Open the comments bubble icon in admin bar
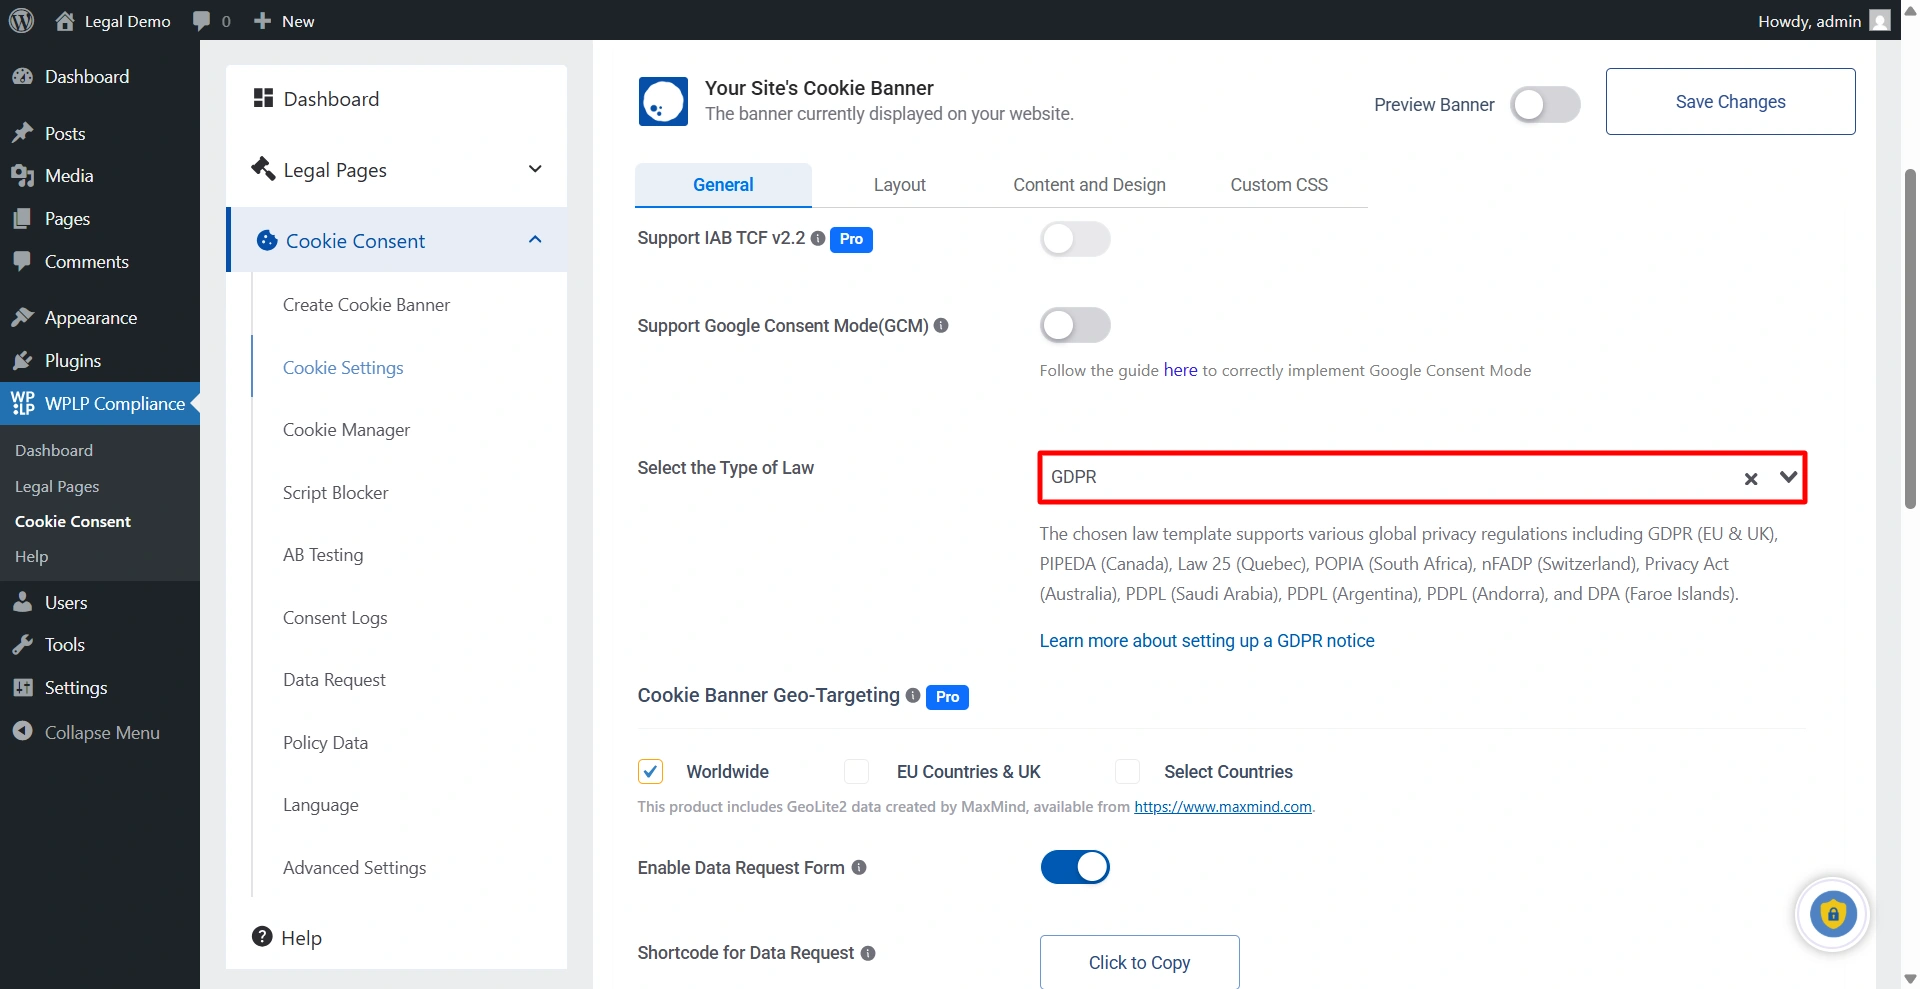The image size is (1920, 989). pos(202,21)
